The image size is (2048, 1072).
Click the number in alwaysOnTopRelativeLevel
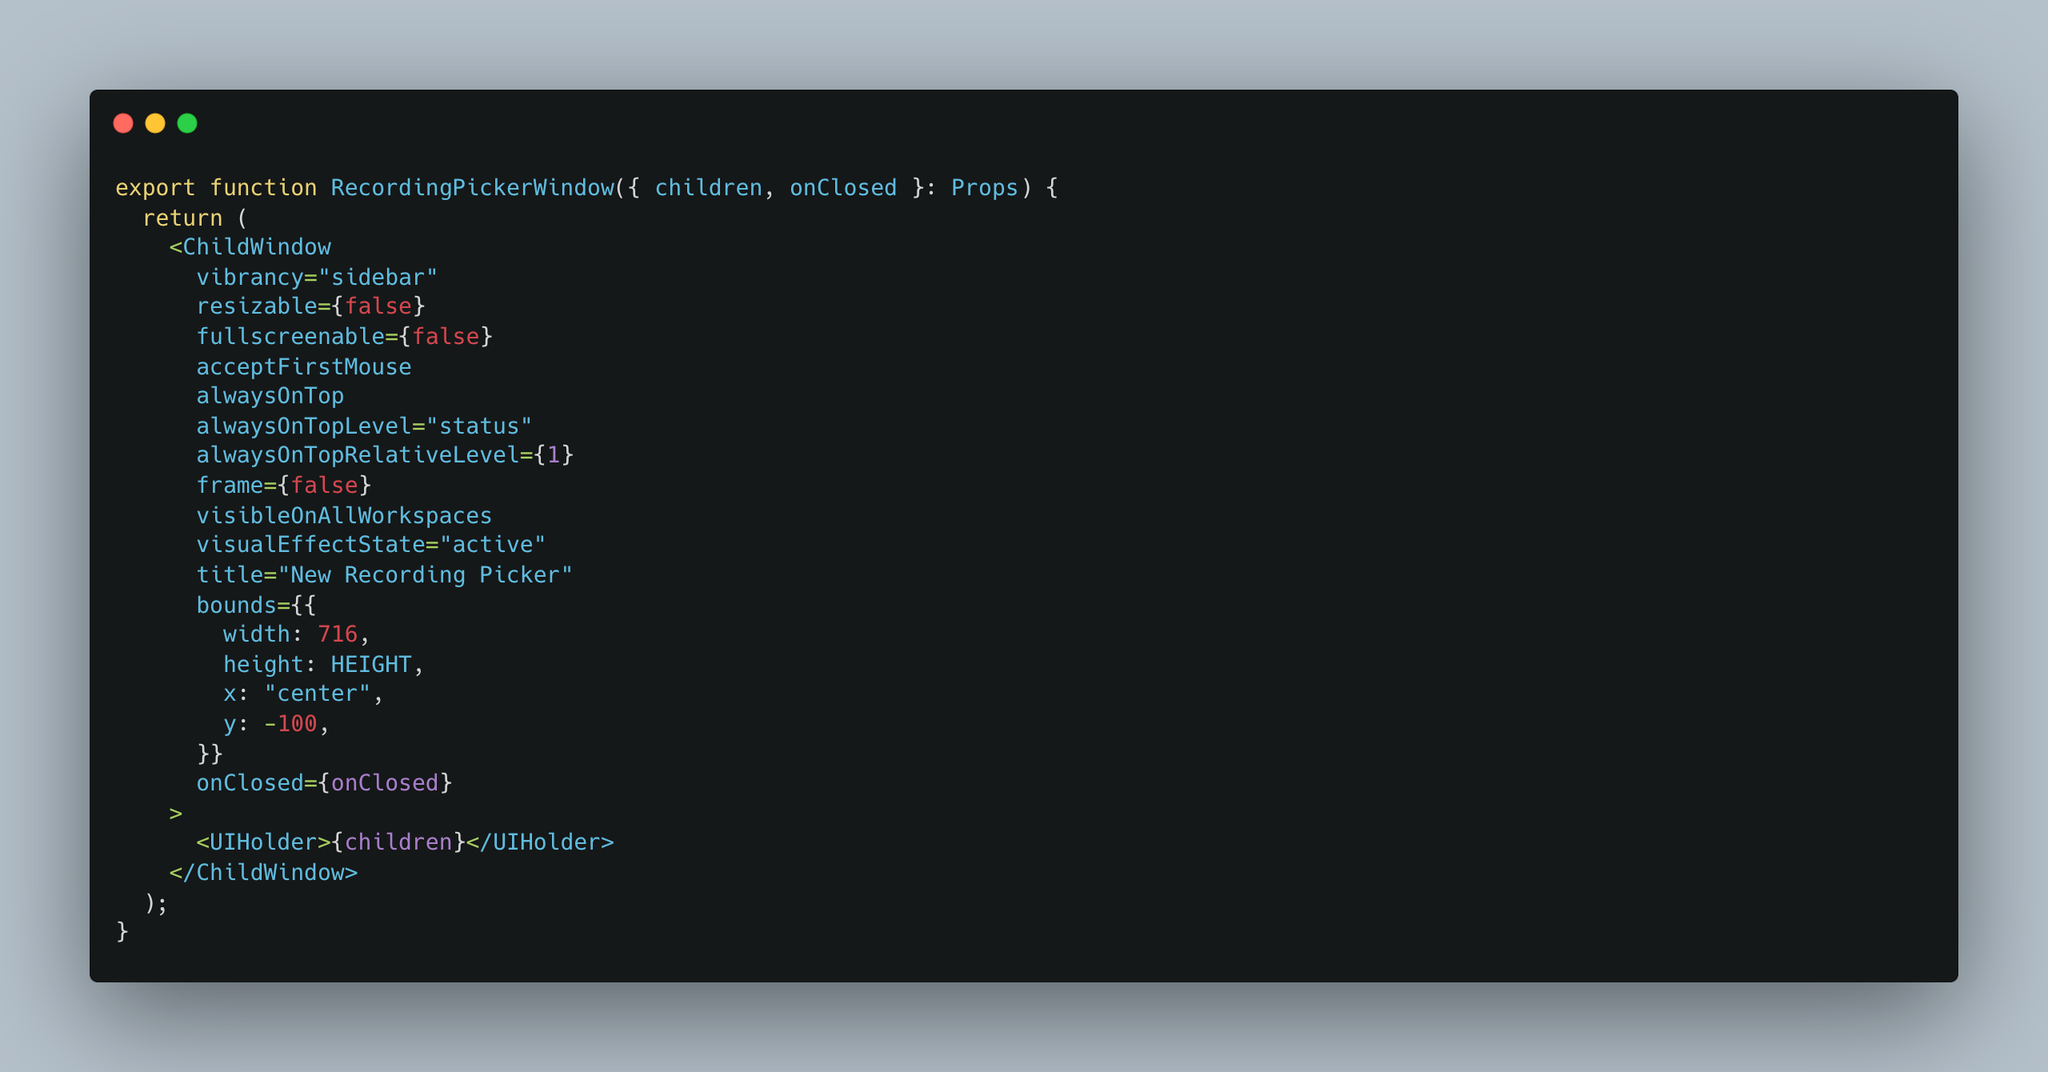pyautogui.click(x=553, y=455)
